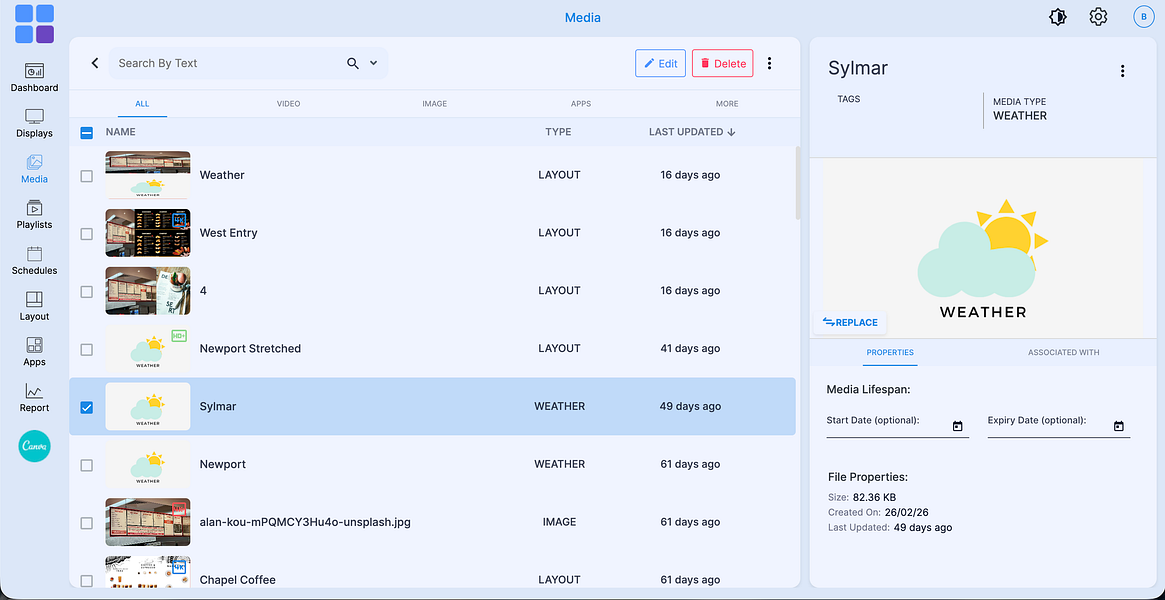This screenshot has height=600, width=1165.
Task: Sort by TYPE column header
Action: (558, 132)
